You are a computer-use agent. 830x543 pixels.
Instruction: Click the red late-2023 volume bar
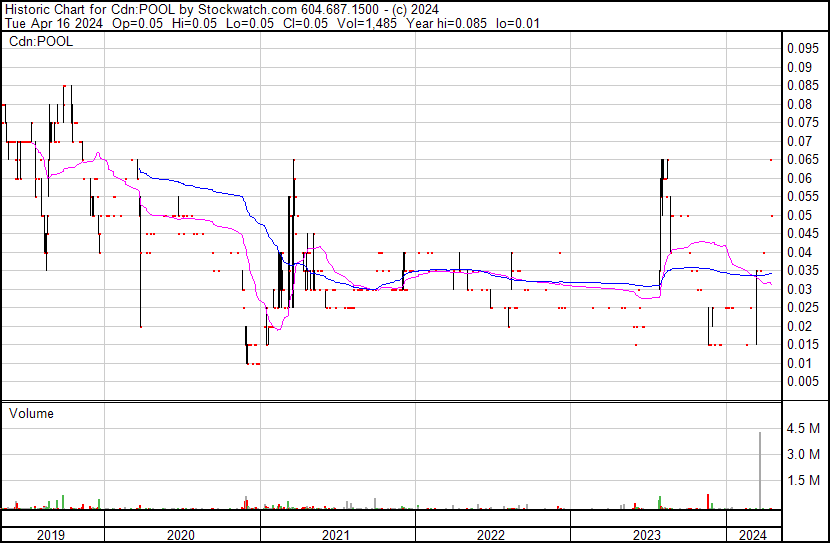(x=708, y=502)
